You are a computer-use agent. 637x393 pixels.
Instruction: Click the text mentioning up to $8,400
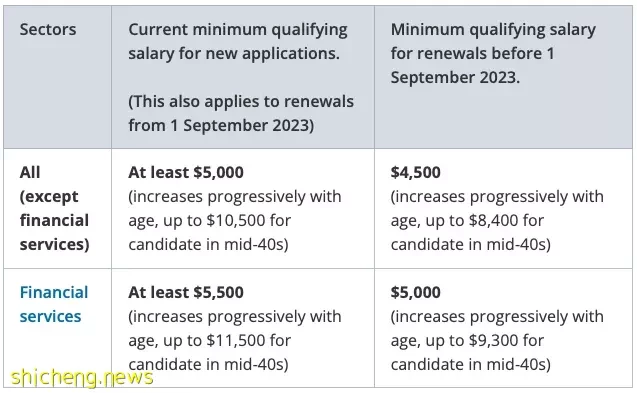point(497,220)
